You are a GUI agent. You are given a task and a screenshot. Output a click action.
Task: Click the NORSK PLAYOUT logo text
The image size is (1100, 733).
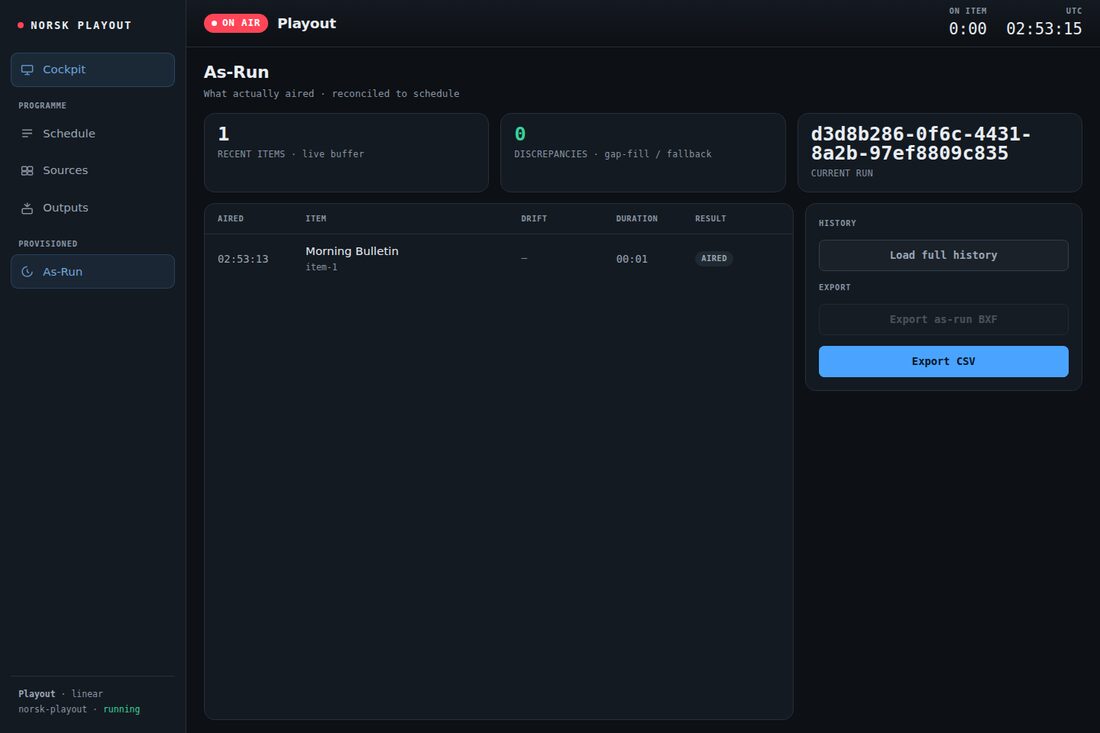[81, 25]
